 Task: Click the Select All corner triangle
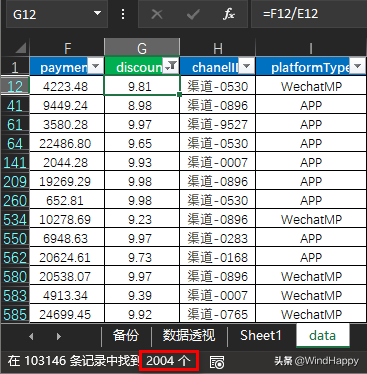click(20, 48)
